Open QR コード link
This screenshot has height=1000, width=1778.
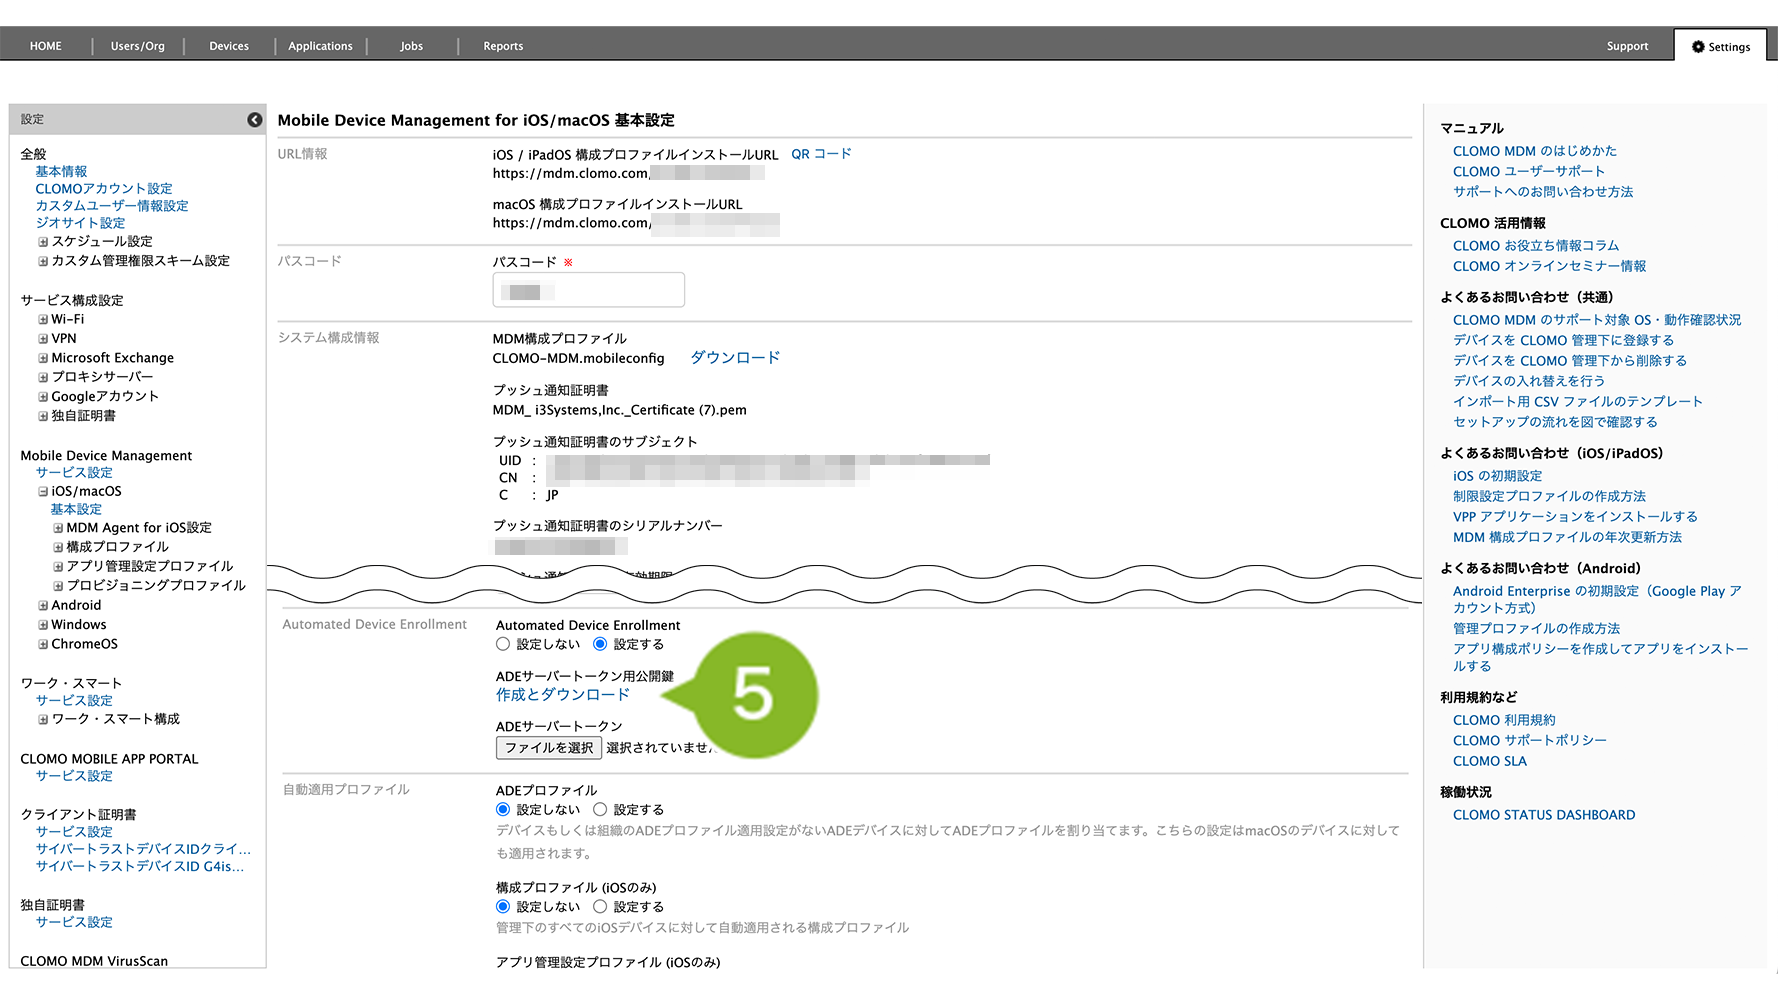click(821, 154)
